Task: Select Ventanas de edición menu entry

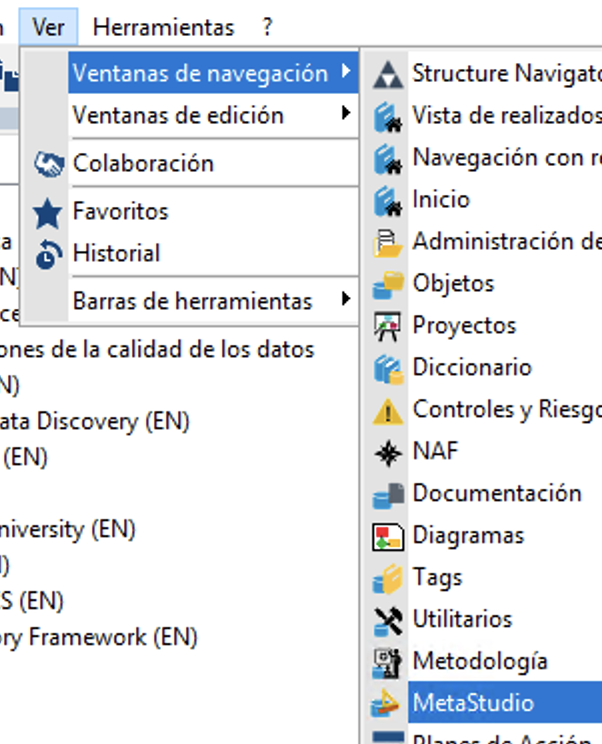Action: 213,115
